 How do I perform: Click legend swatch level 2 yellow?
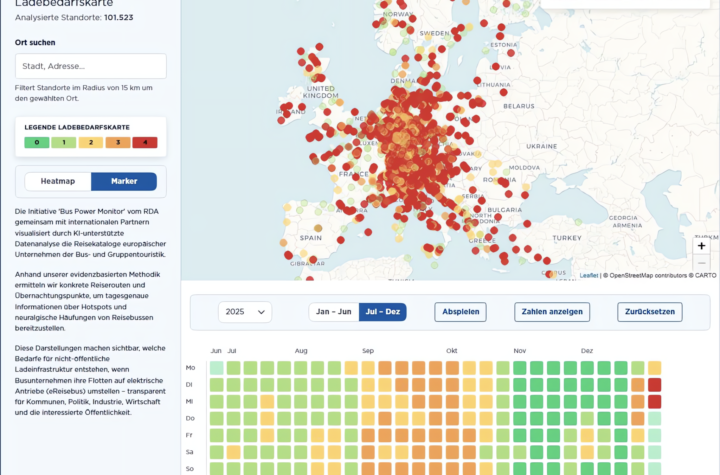[91, 142]
